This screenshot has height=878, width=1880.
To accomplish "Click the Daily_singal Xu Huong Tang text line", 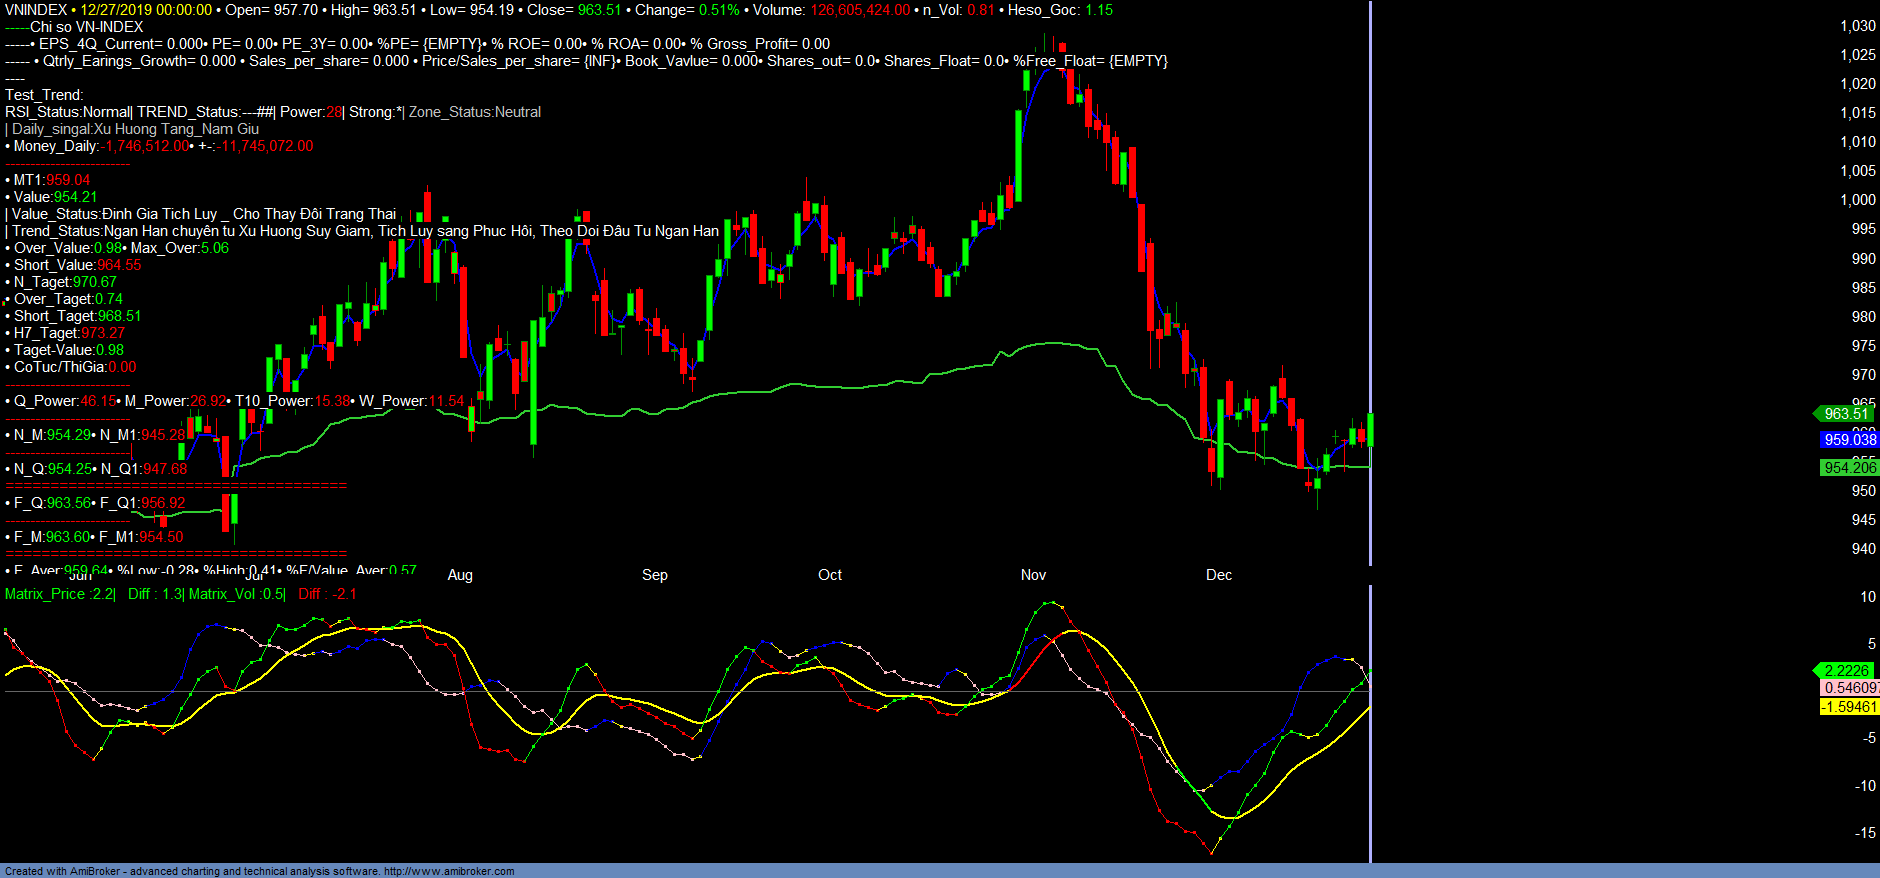I will pyautogui.click(x=135, y=129).
